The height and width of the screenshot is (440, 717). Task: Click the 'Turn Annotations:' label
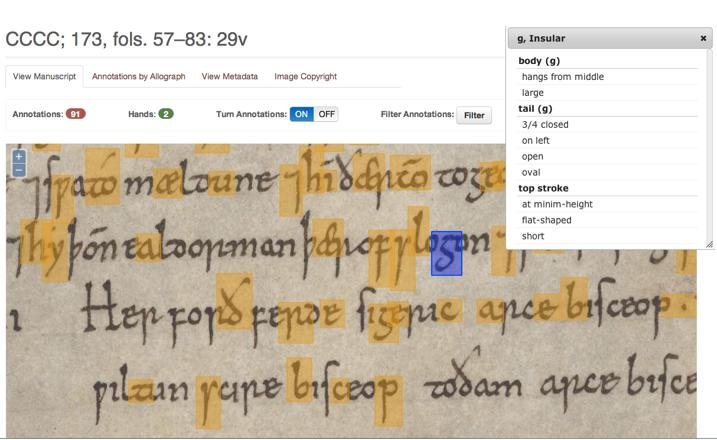point(251,114)
